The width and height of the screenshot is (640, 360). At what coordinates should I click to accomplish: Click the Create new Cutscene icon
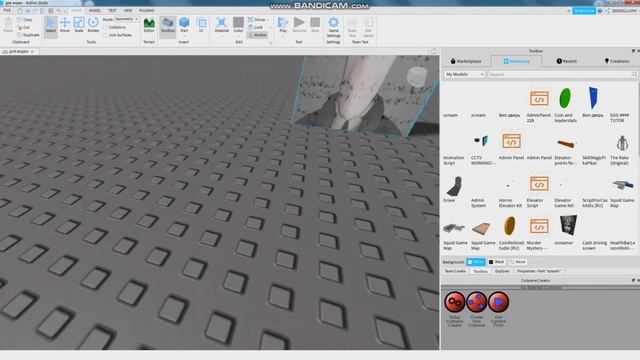[476, 302]
